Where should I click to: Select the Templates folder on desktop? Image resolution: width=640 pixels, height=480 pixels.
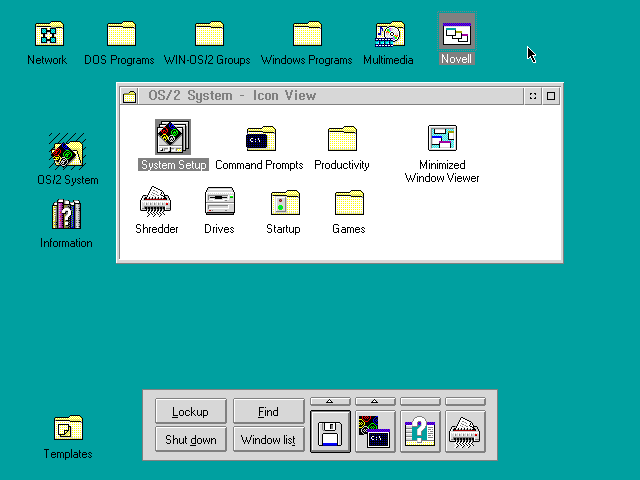click(x=68, y=428)
